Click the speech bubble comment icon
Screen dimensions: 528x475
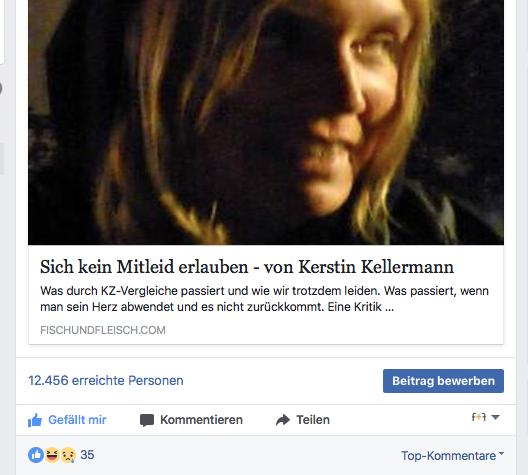click(147, 420)
